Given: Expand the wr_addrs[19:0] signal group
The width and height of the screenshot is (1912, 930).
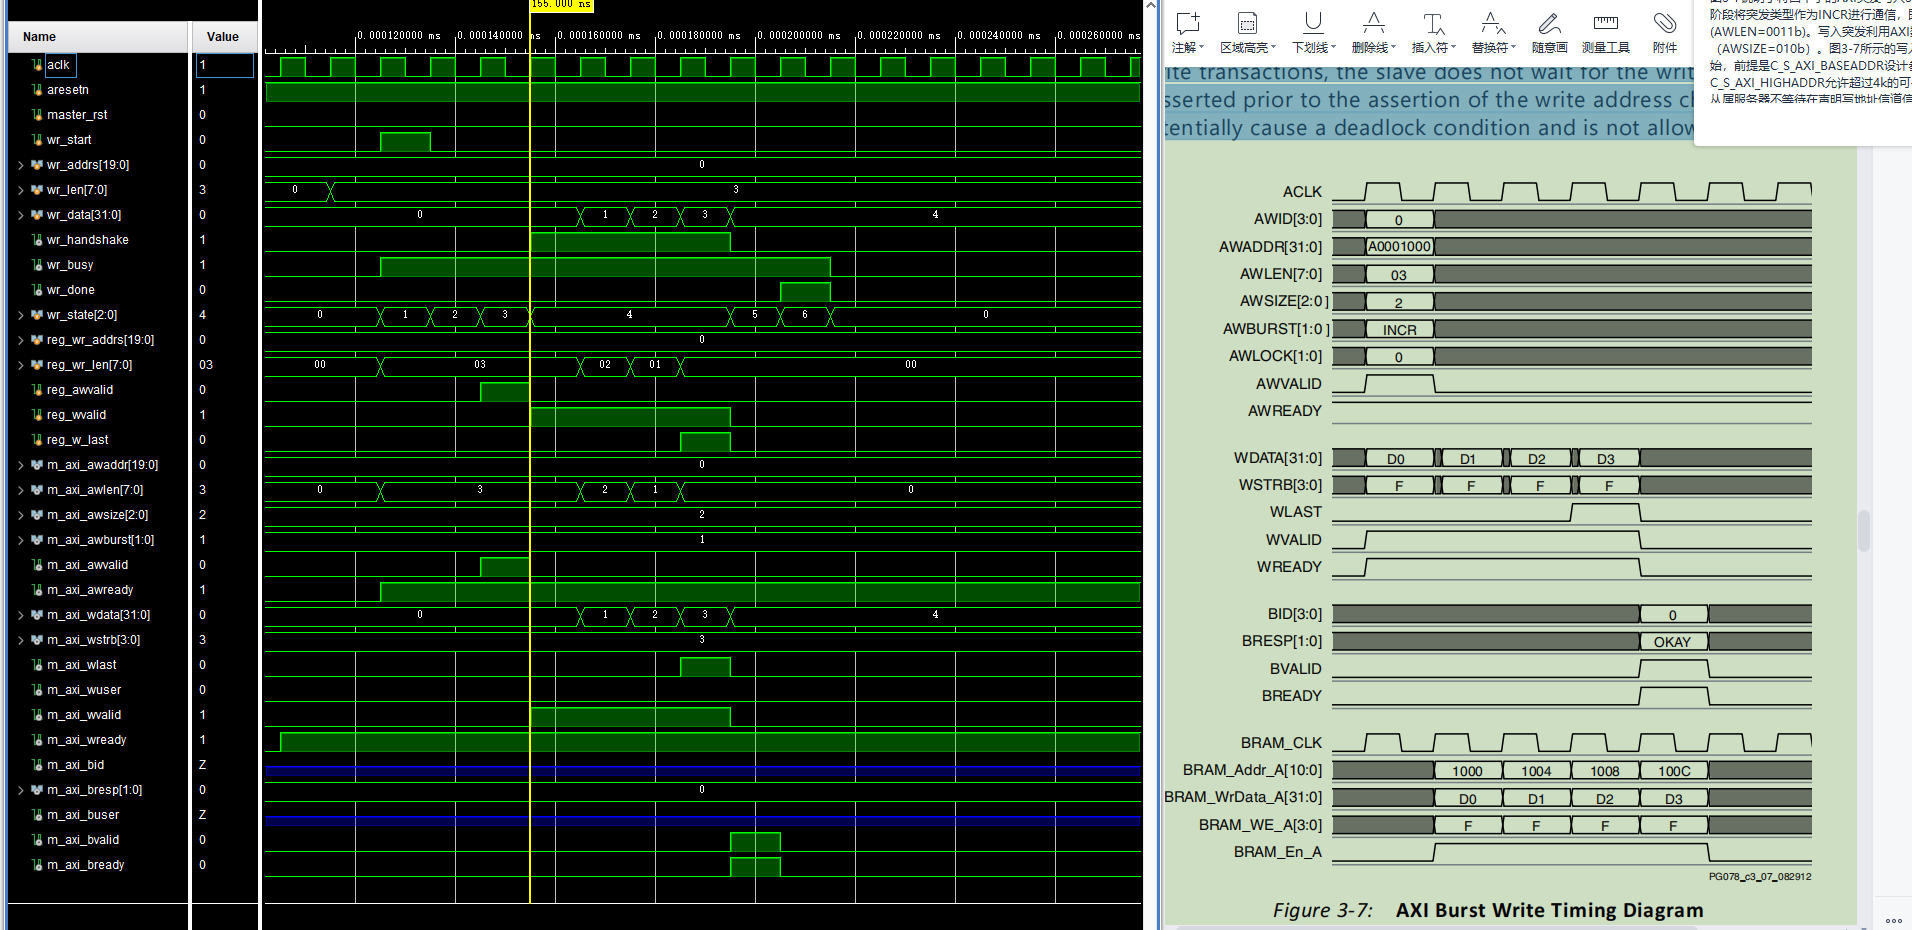Looking at the screenshot, I should 20,164.
